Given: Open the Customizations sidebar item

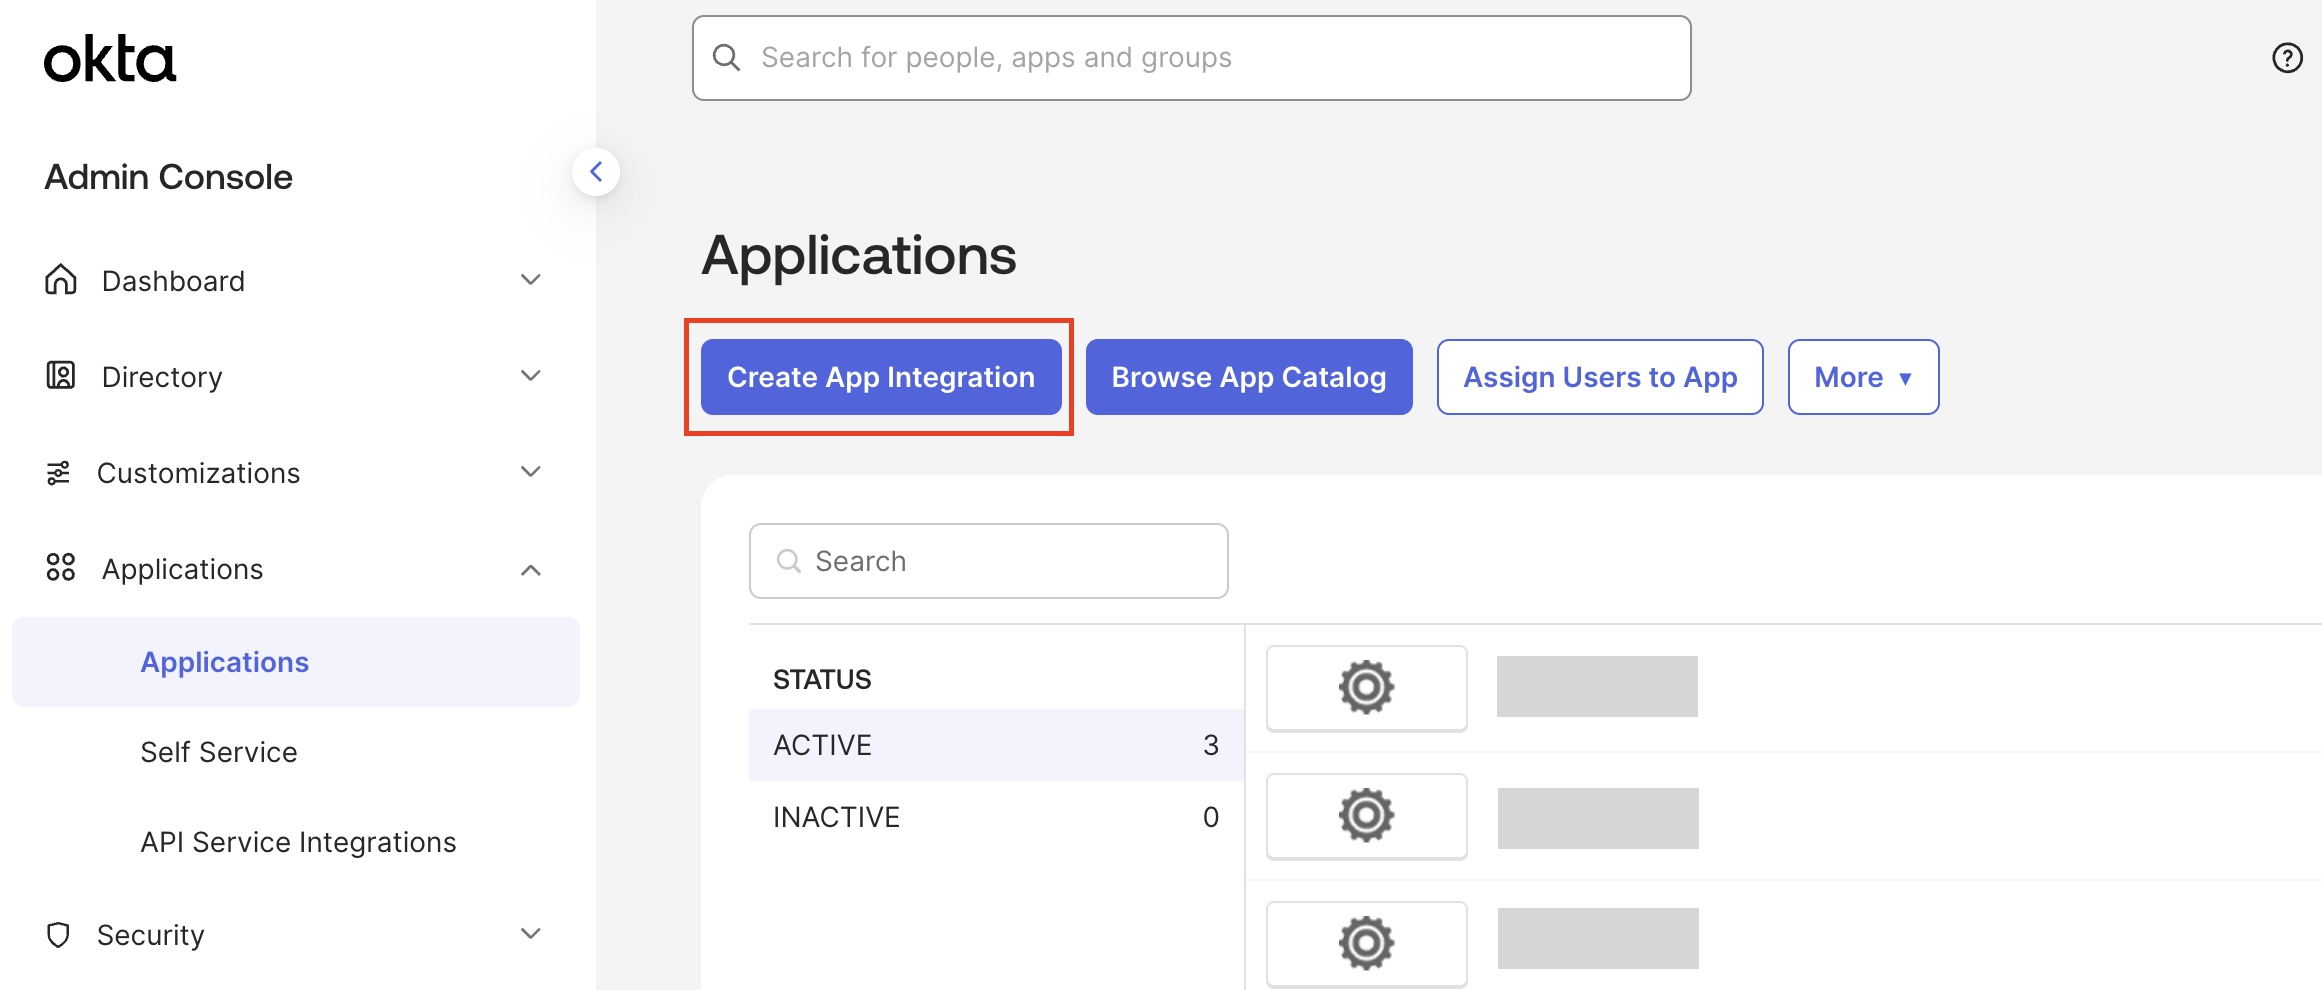Looking at the screenshot, I should [x=296, y=473].
